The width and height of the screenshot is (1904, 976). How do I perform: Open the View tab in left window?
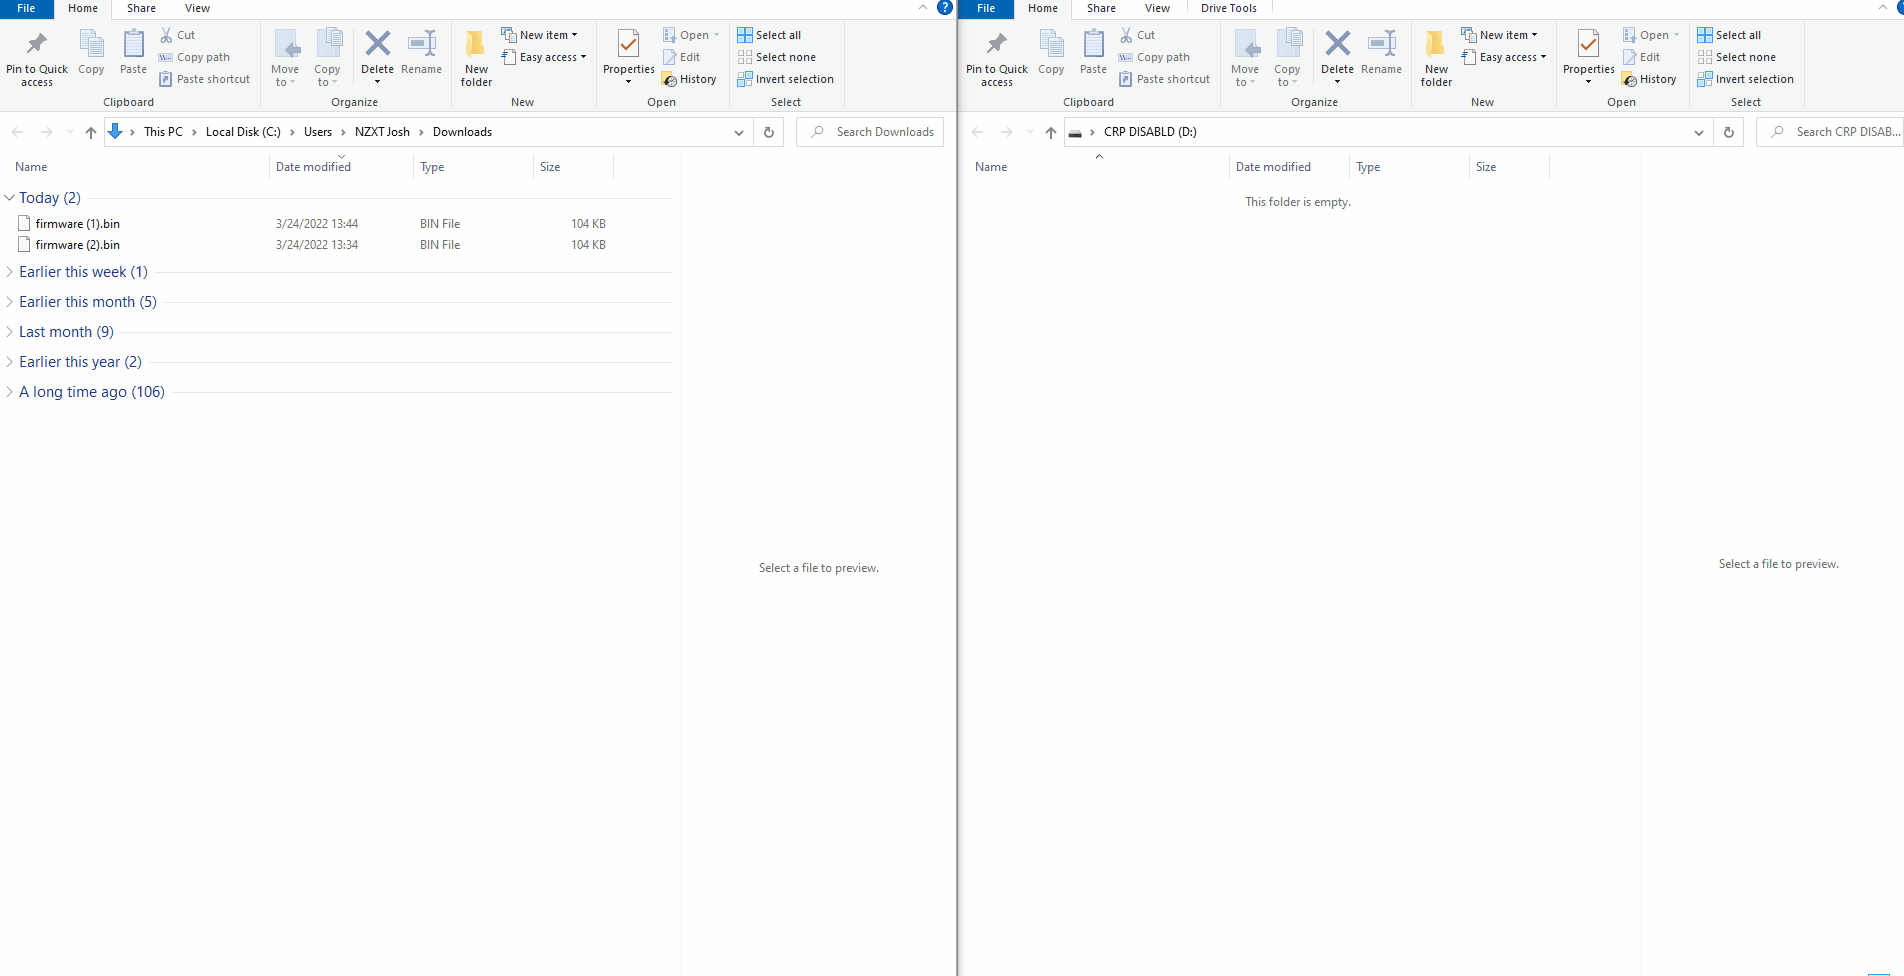[197, 8]
